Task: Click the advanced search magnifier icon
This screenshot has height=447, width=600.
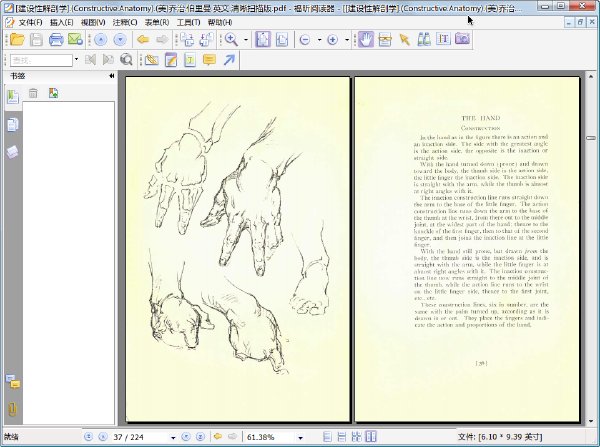Action: click(126, 60)
